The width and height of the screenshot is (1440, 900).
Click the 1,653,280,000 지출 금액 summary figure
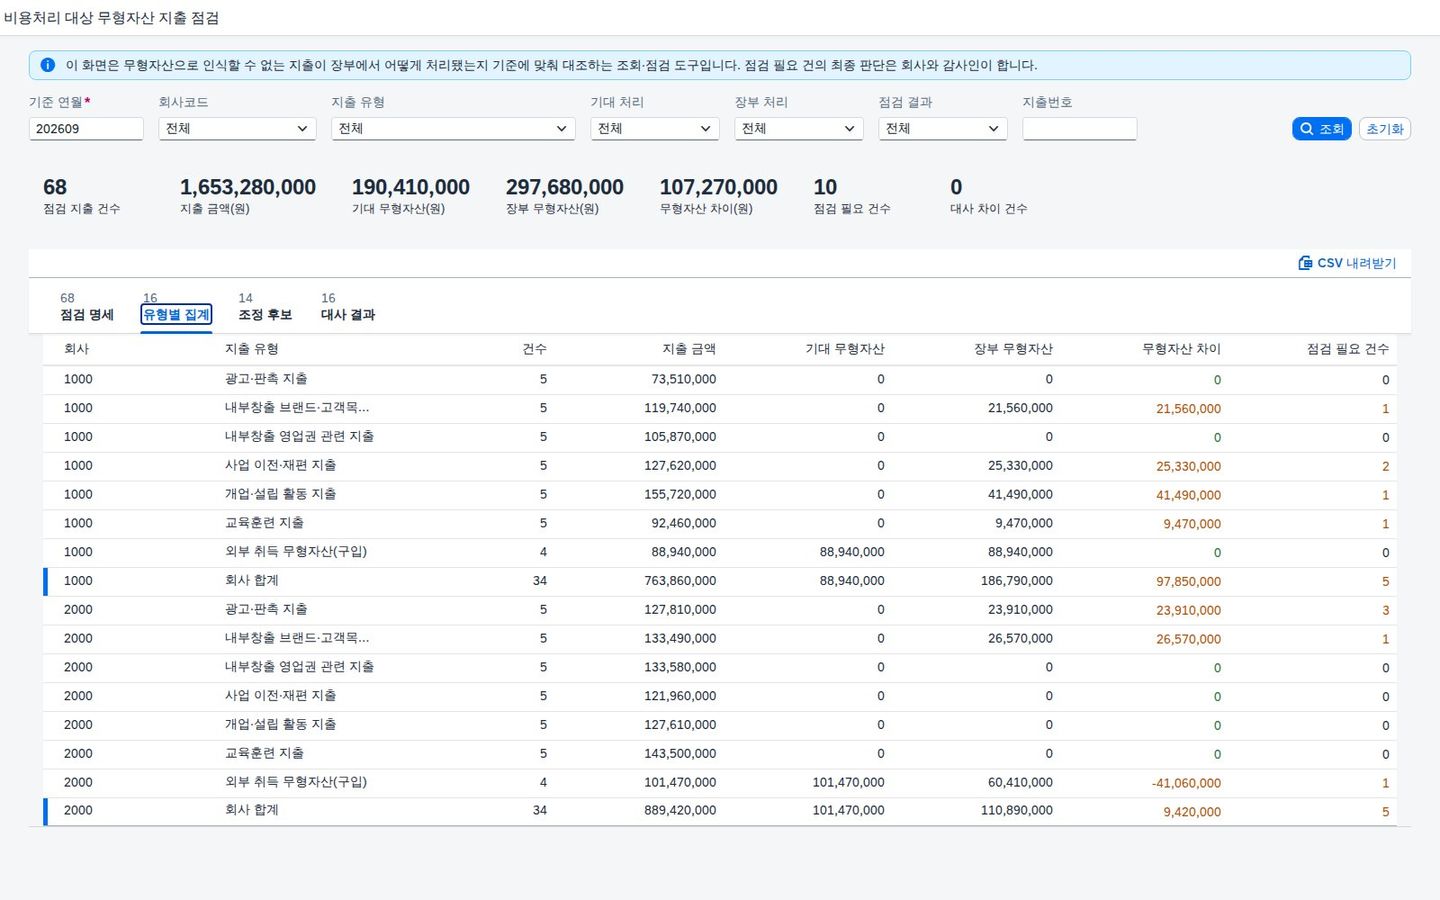coord(248,187)
